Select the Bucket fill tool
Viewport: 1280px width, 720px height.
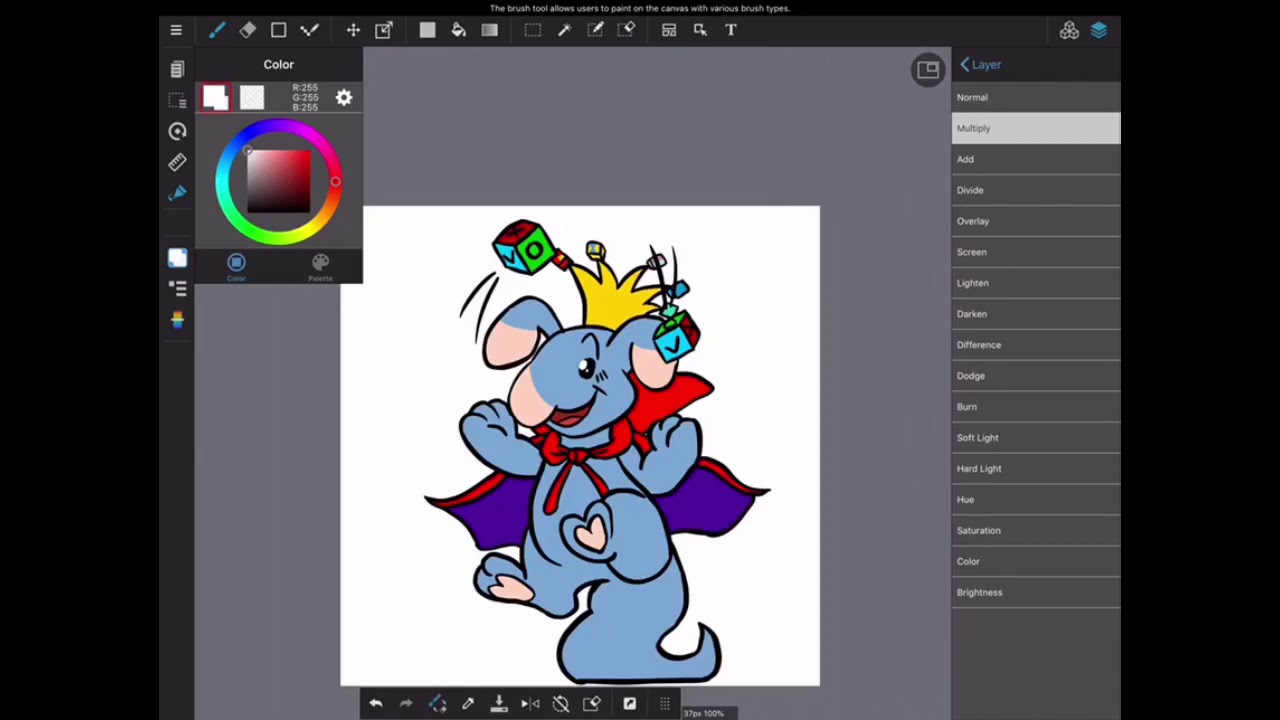458,30
